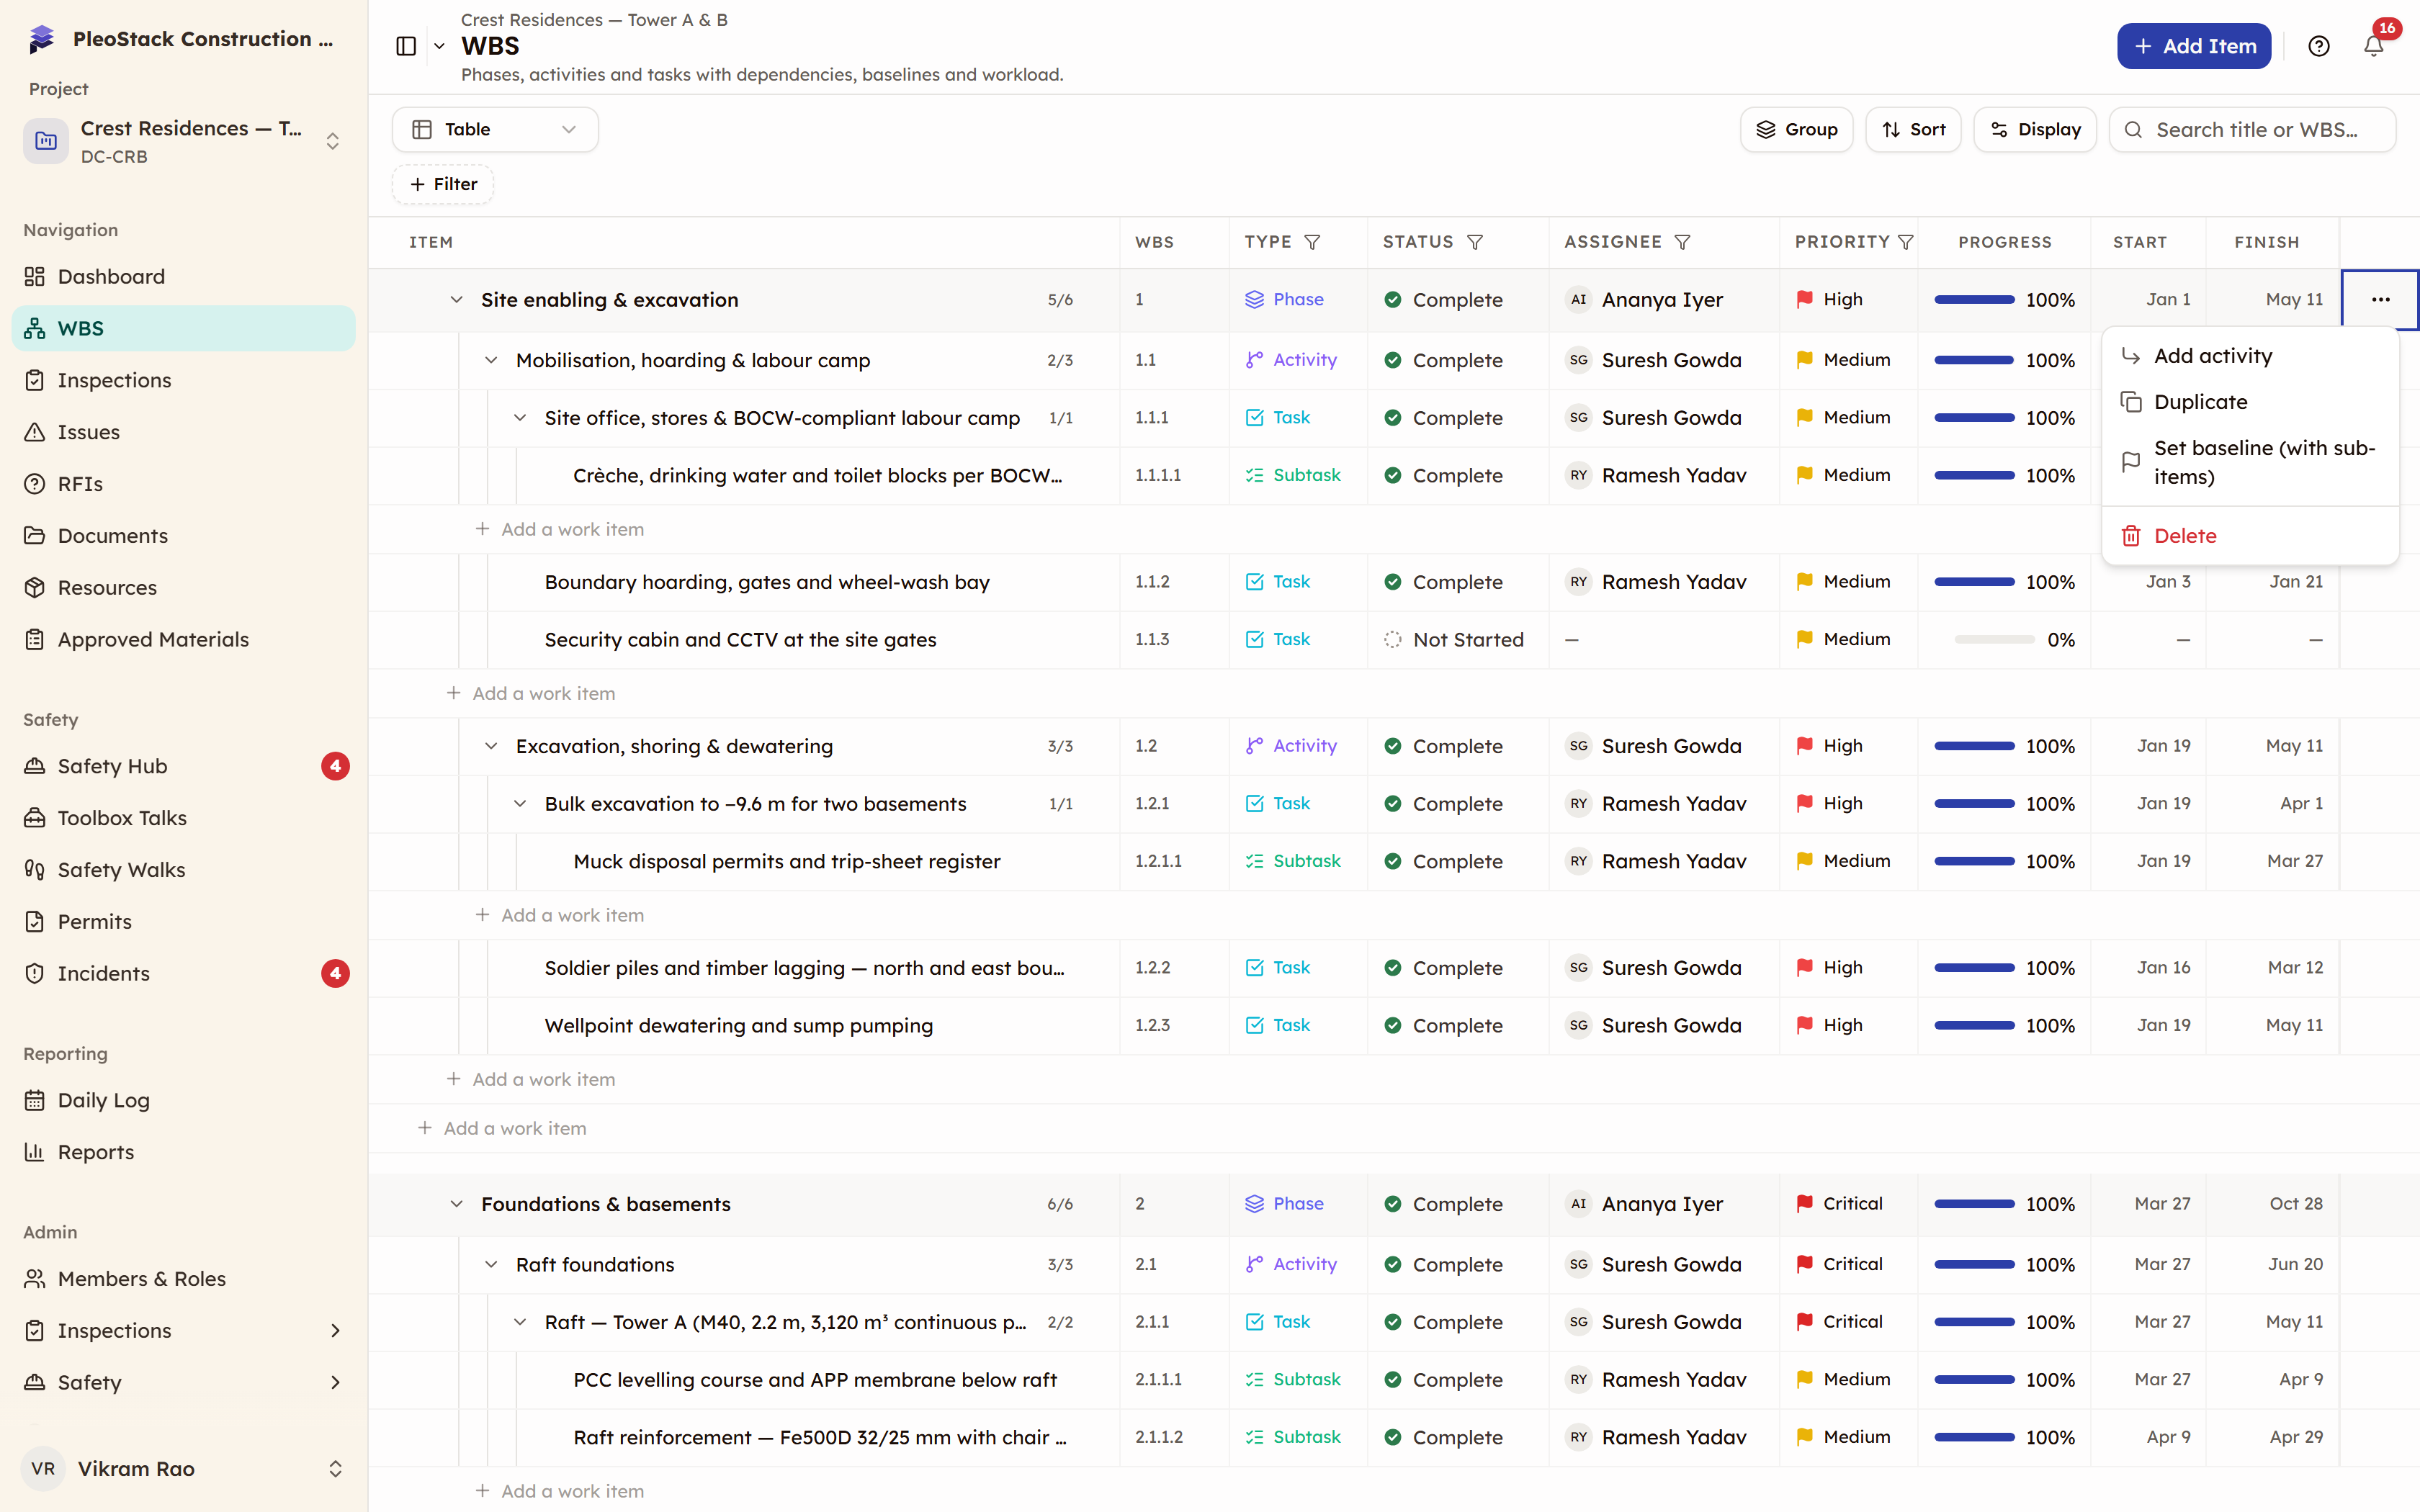Choose Add activity from the menu

(2250, 356)
